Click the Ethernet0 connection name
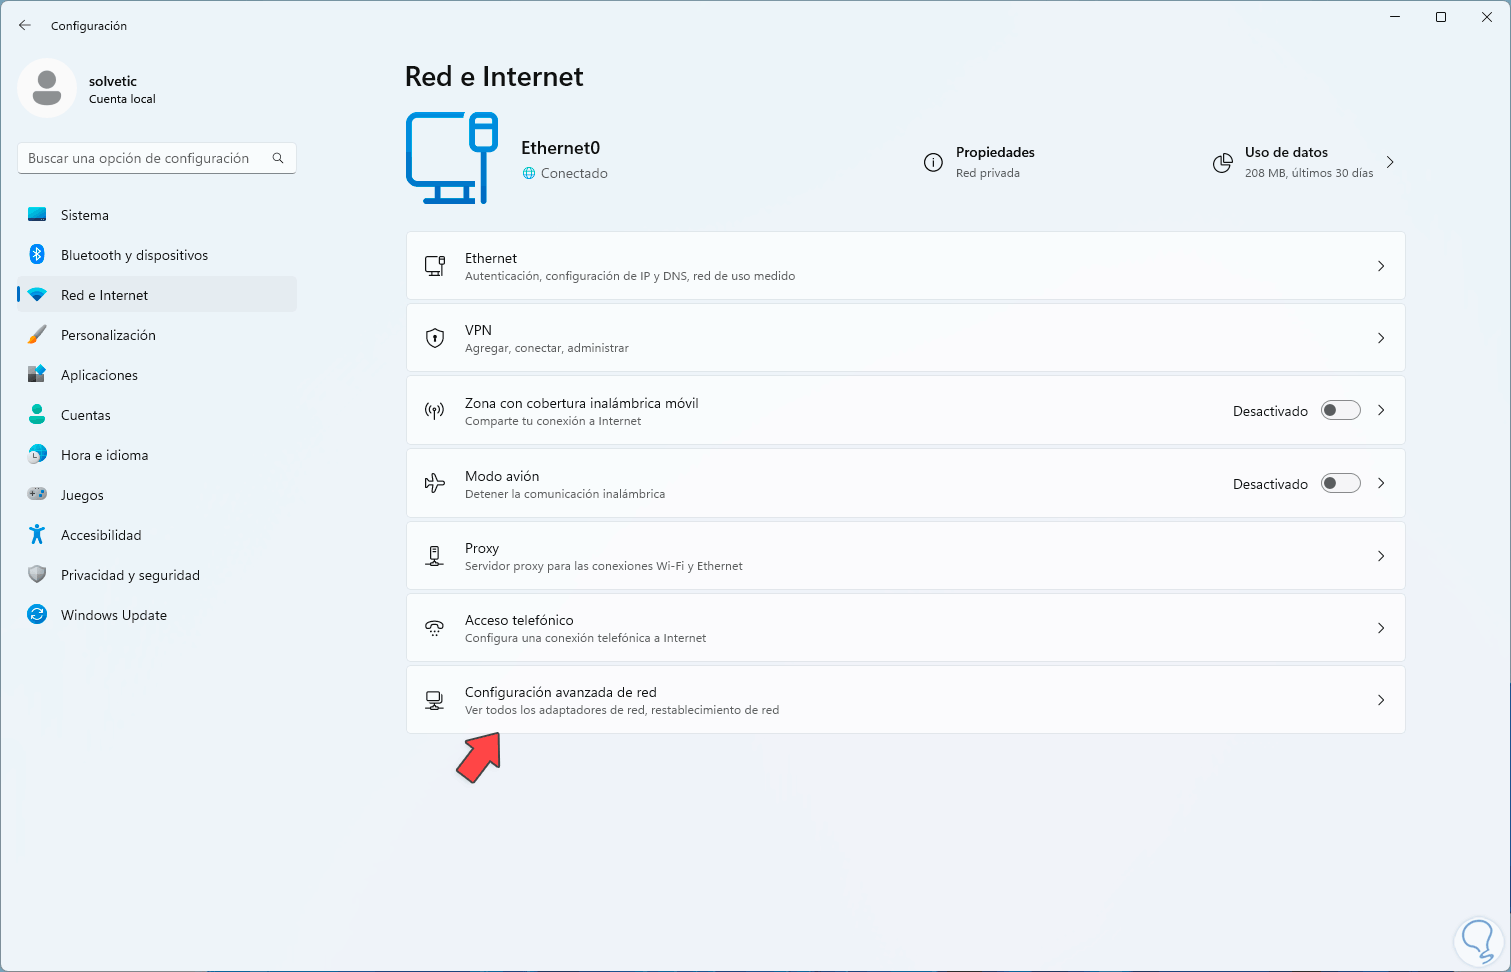 [560, 148]
